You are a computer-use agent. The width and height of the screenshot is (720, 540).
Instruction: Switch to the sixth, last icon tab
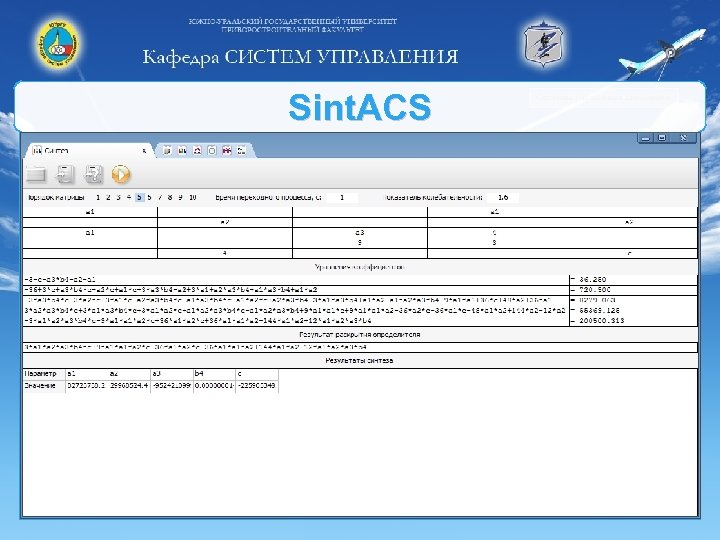pos(242,151)
